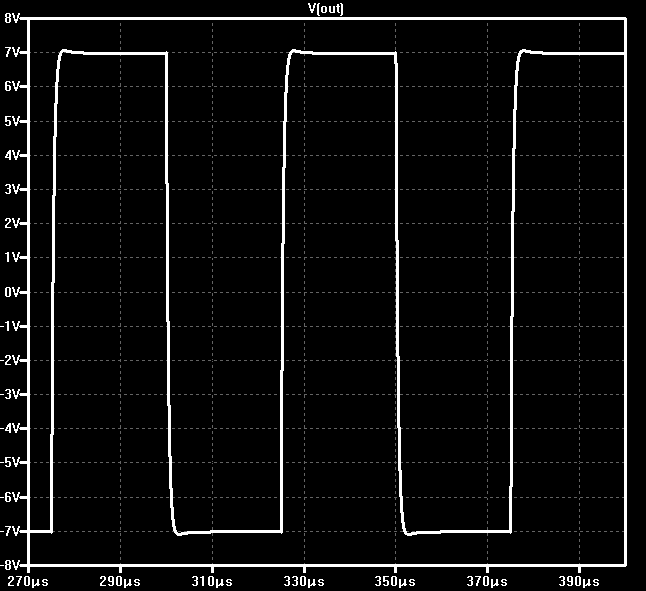Click the 290µs time axis label
The width and height of the screenshot is (646, 591).
pos(120,582)
